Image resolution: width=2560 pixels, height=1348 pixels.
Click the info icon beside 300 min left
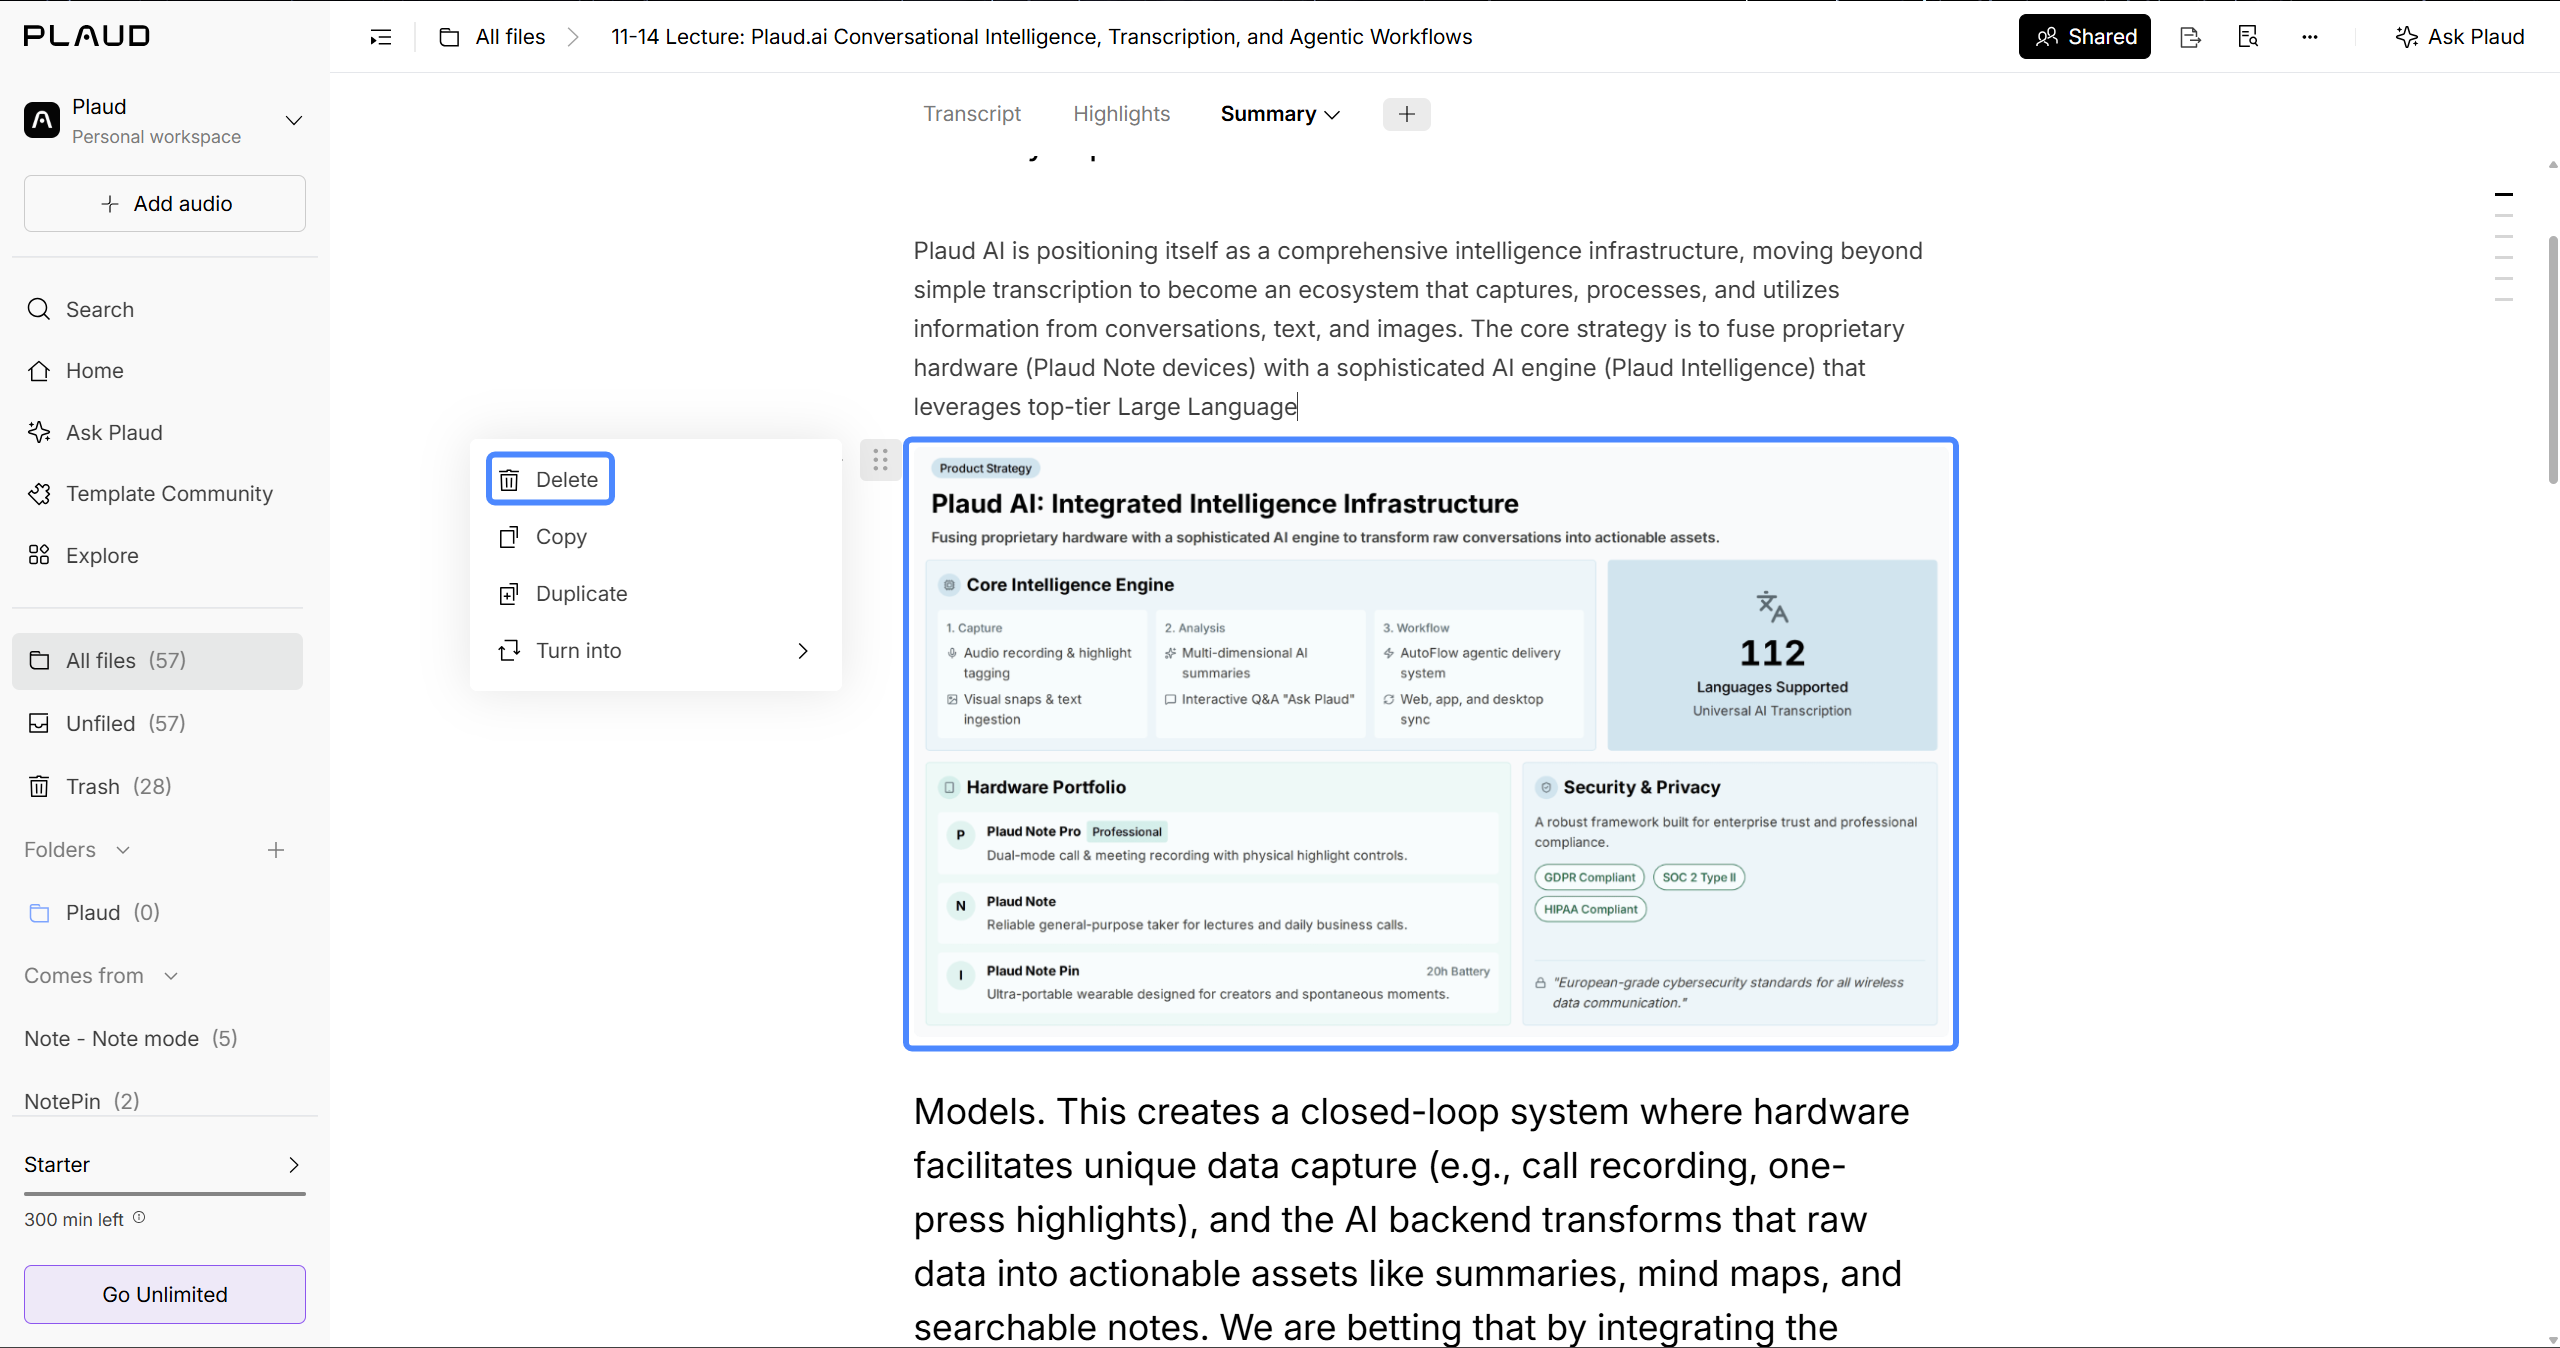click(139, 1218)
